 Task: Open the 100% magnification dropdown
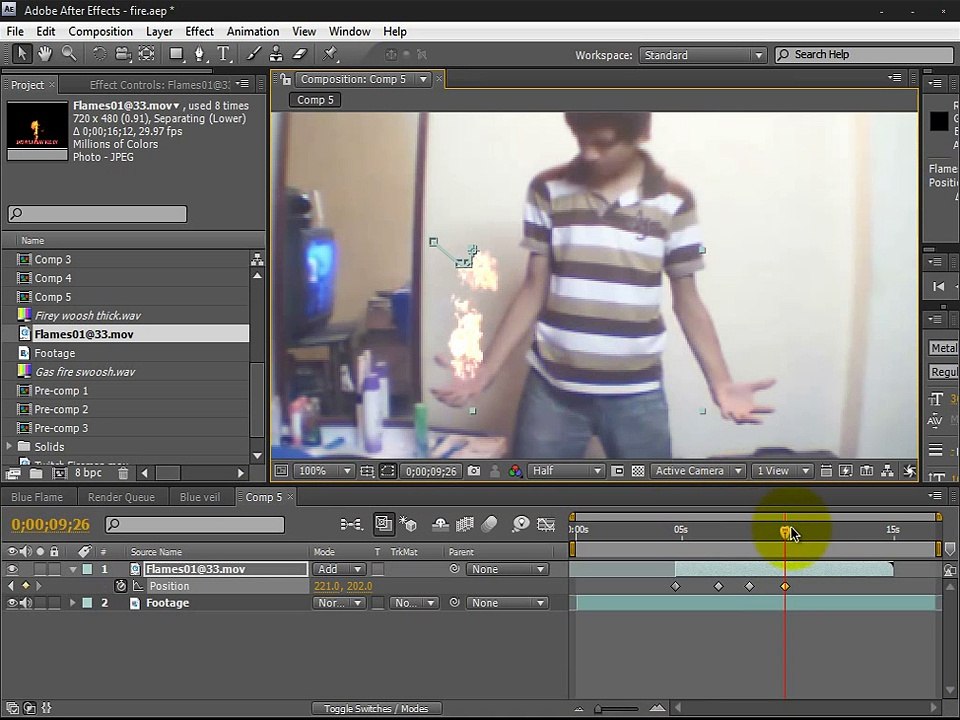point(324,471)
